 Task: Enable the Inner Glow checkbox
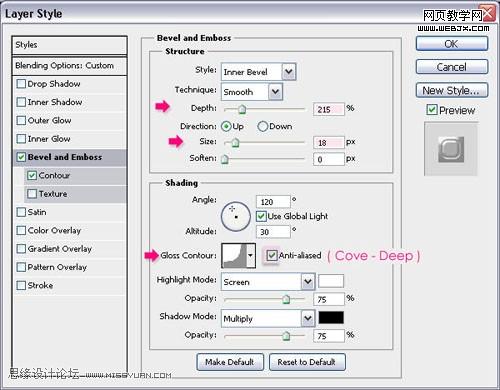21,139
